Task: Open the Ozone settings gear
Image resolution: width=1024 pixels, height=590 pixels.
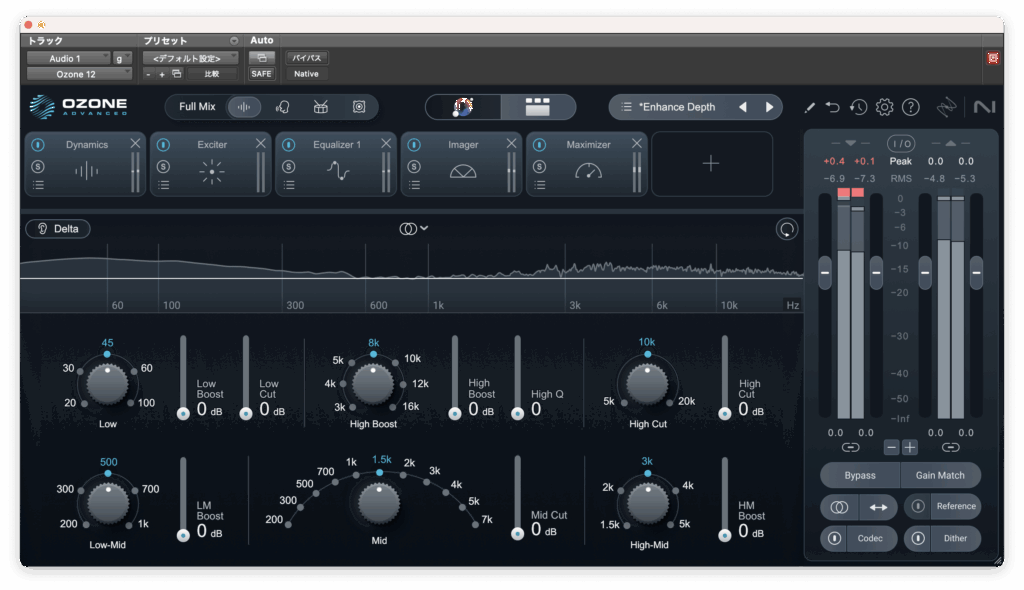Action: (884, 107)
